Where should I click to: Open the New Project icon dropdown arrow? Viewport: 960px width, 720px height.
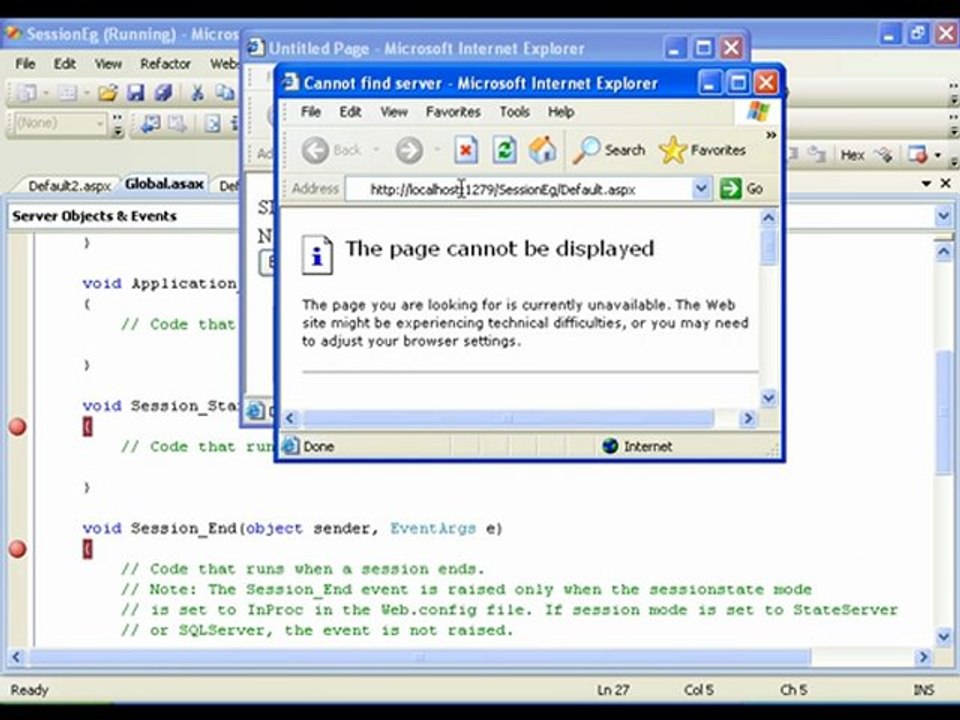[46, 93]
